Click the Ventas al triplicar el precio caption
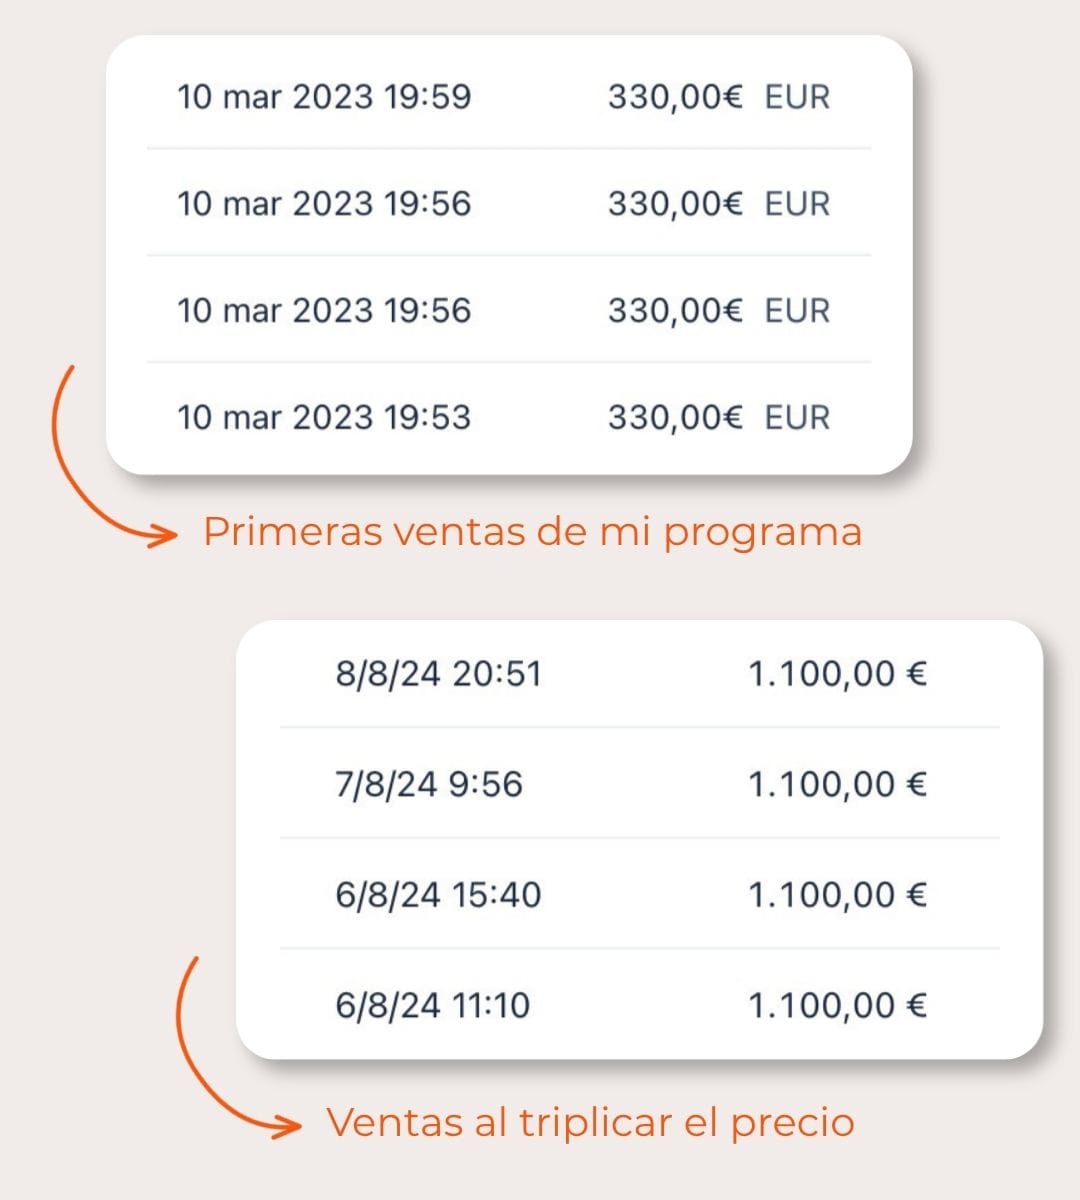1080x1200 pixels. click(590, 1123)
